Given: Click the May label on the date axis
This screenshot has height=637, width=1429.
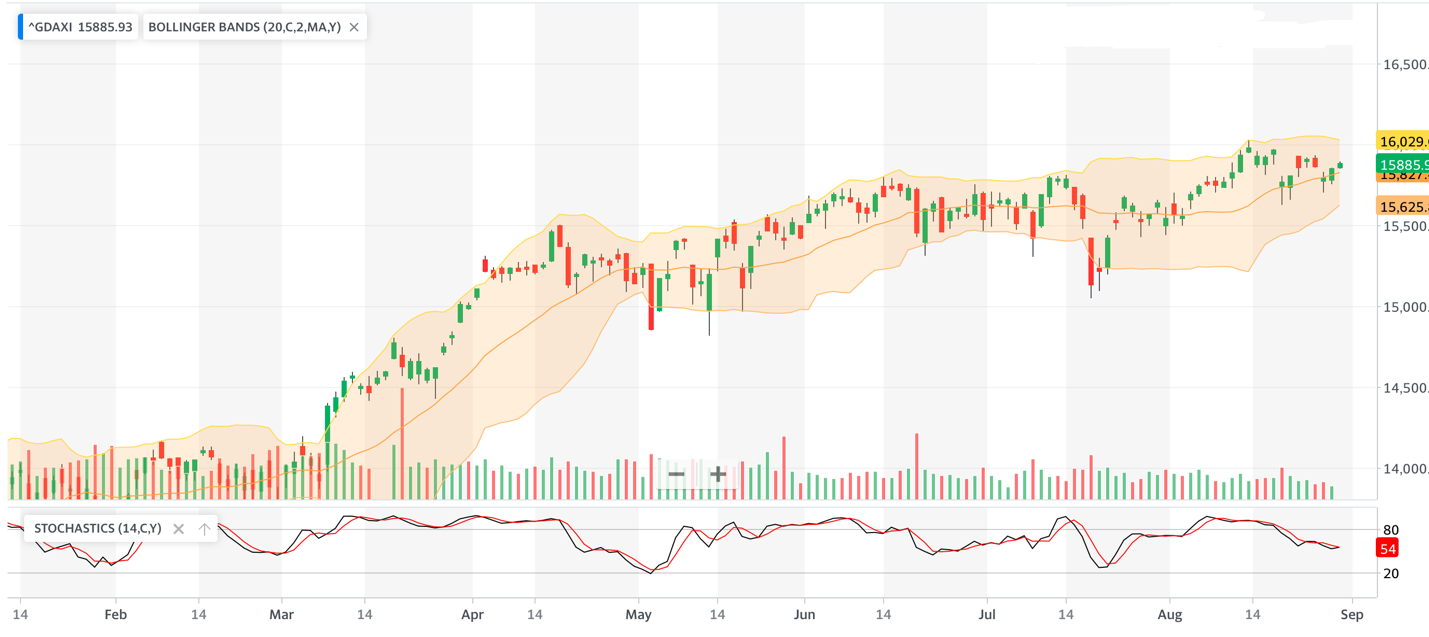Looking at the screenshot, I should click(637, 614).
